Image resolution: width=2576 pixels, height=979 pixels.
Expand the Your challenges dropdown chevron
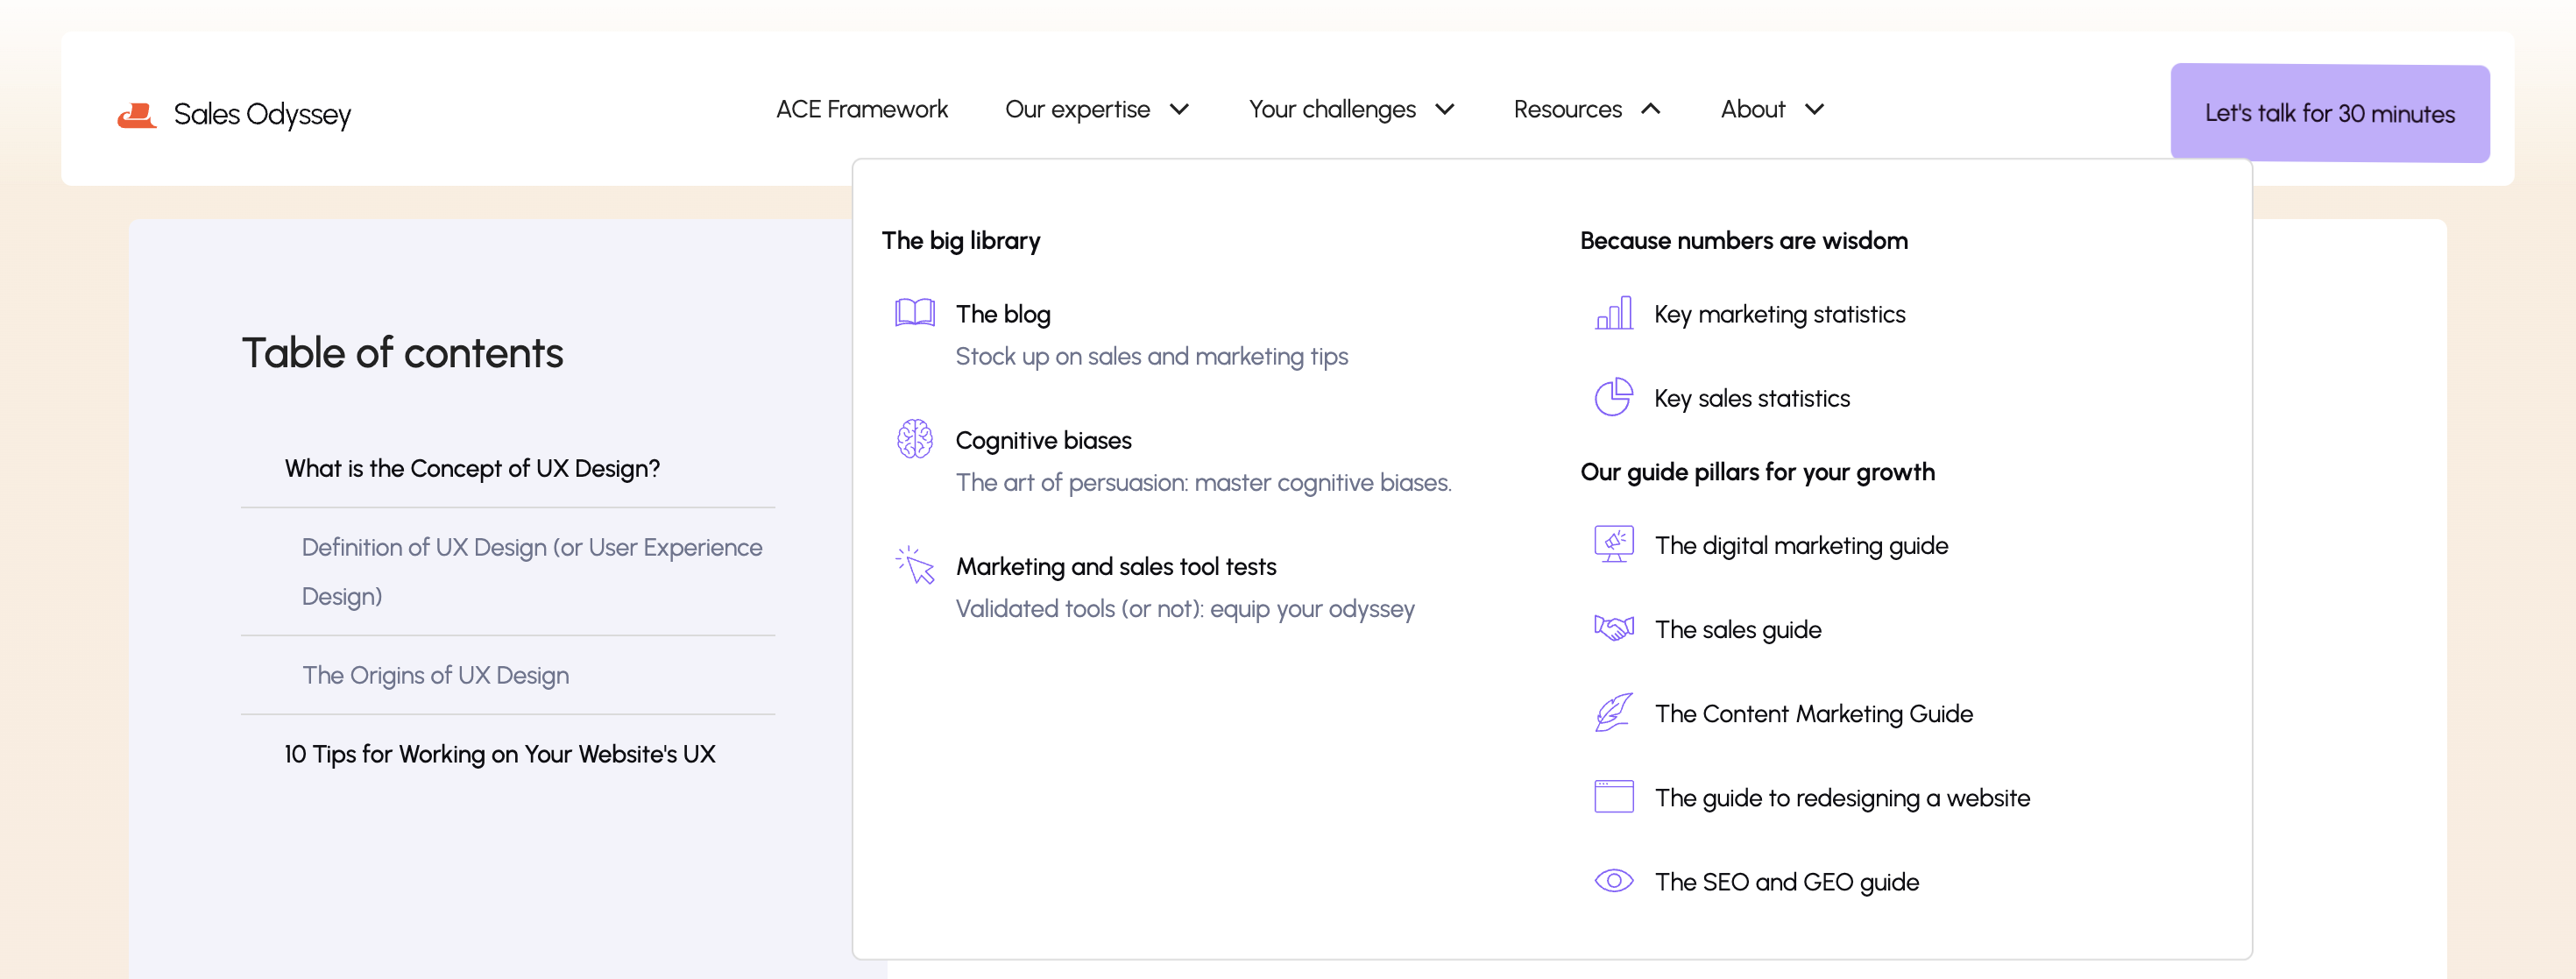(1444, 109)
